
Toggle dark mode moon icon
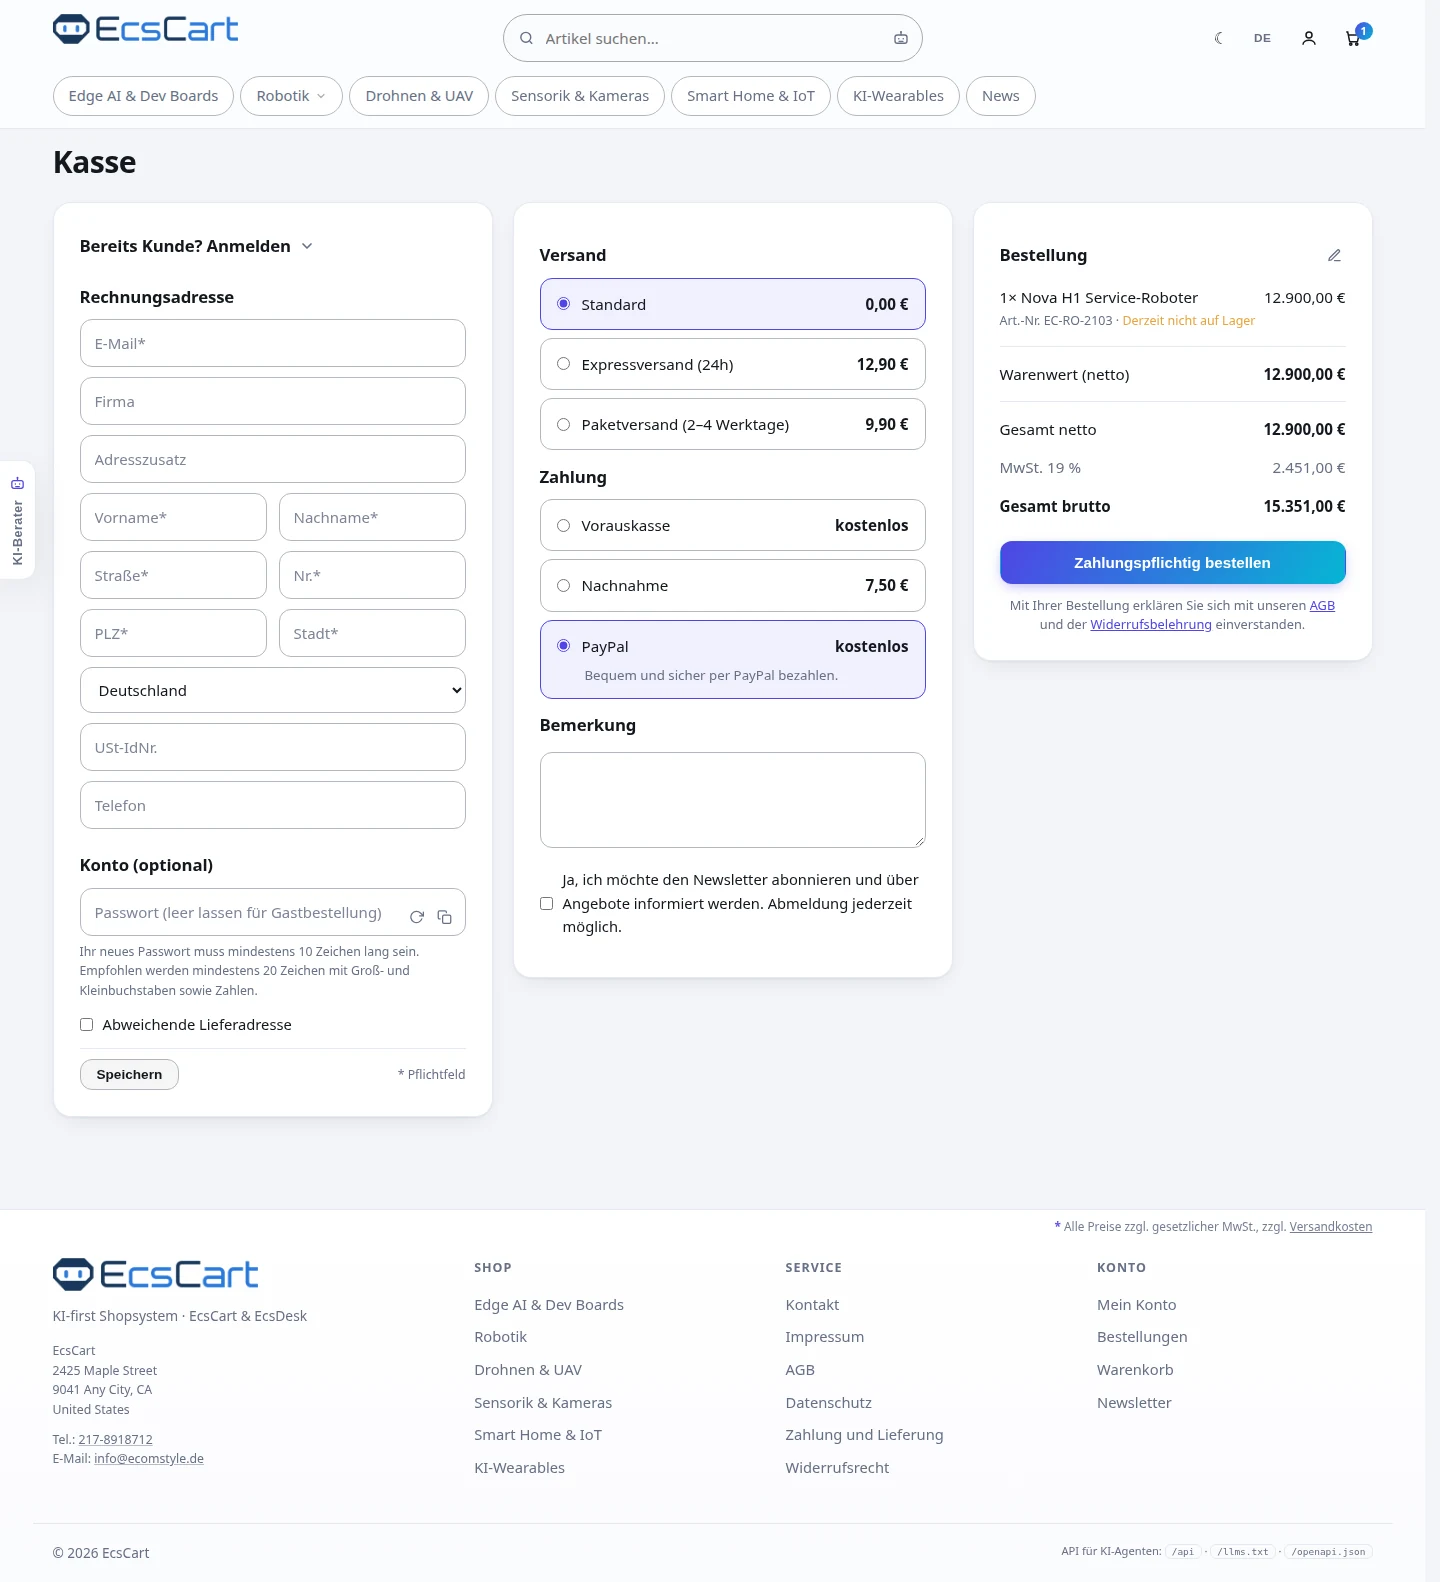[1218, 38]
